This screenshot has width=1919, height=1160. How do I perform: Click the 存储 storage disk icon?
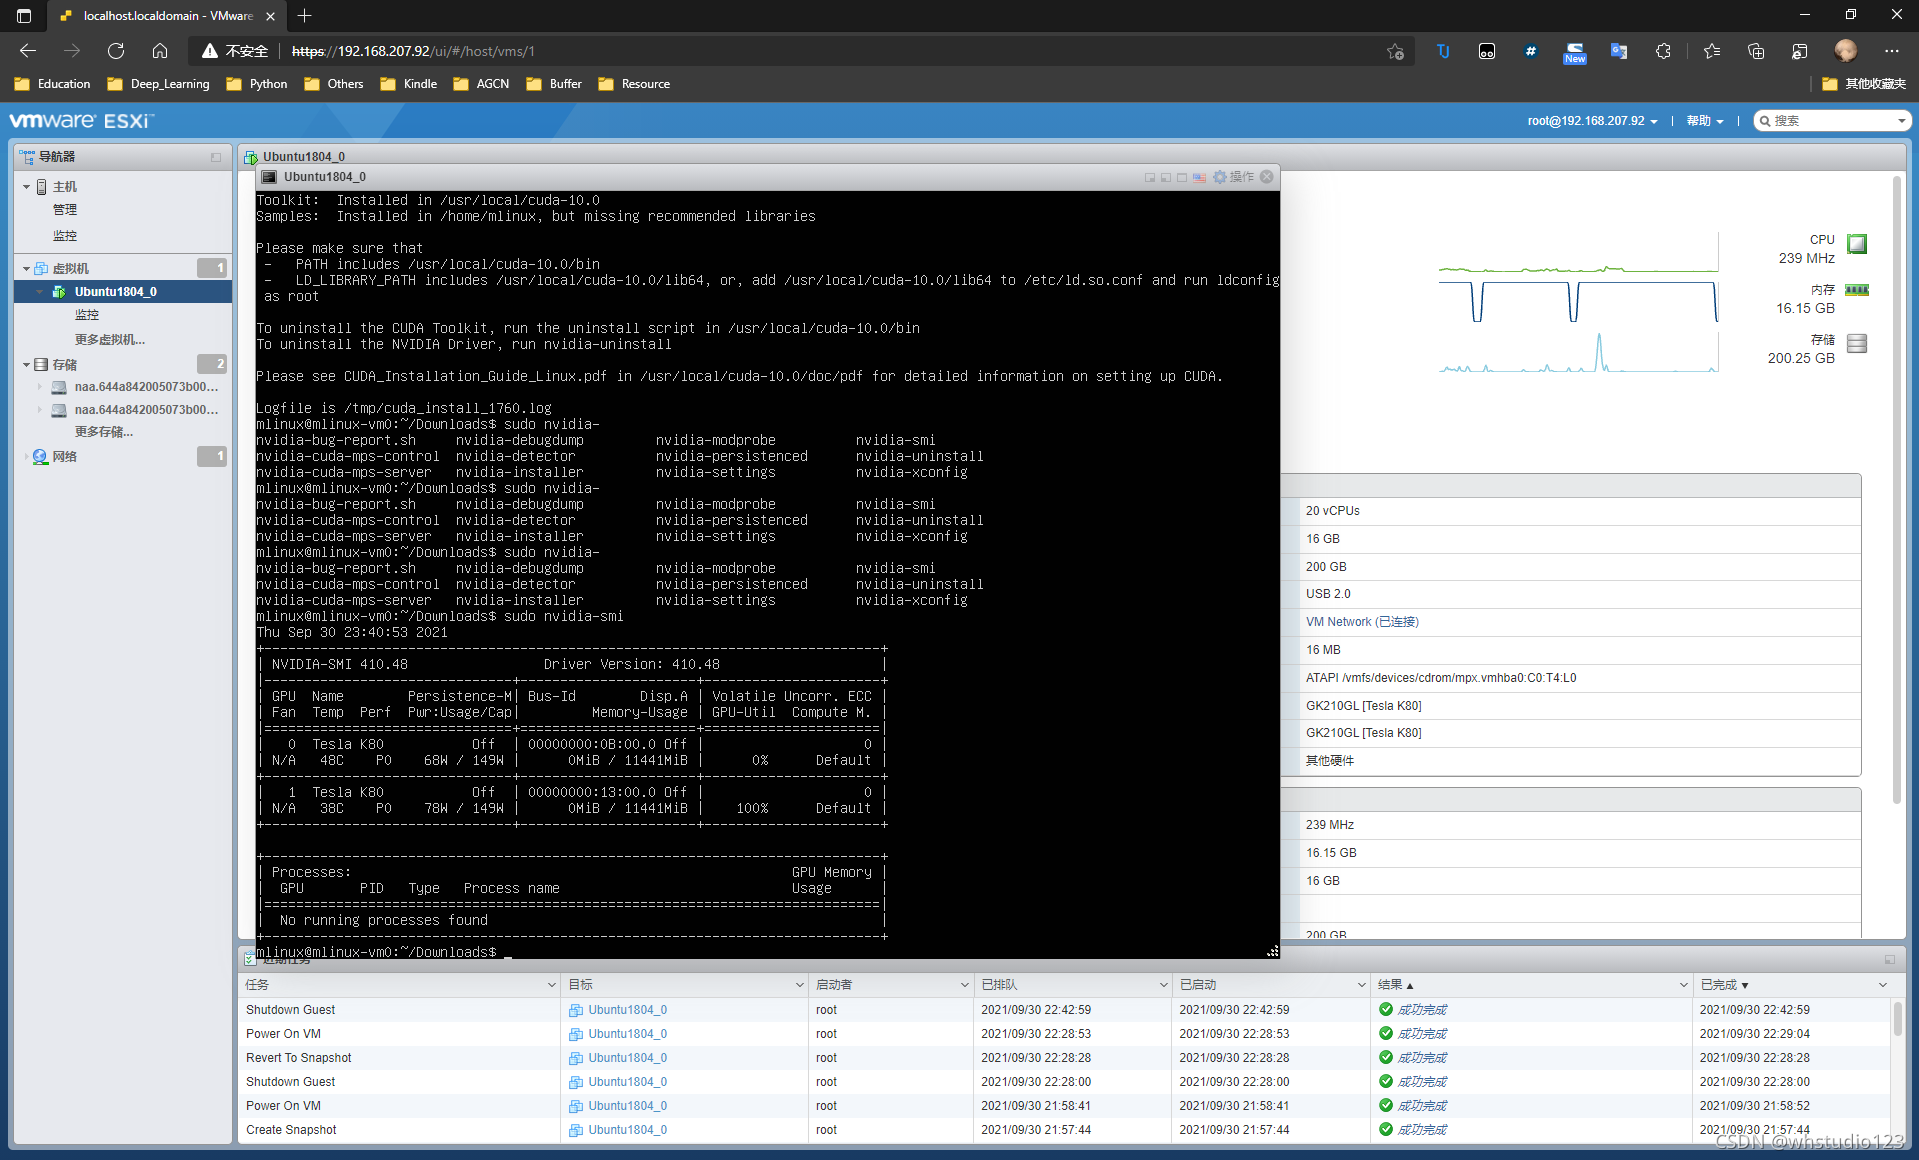[1857, 343]
